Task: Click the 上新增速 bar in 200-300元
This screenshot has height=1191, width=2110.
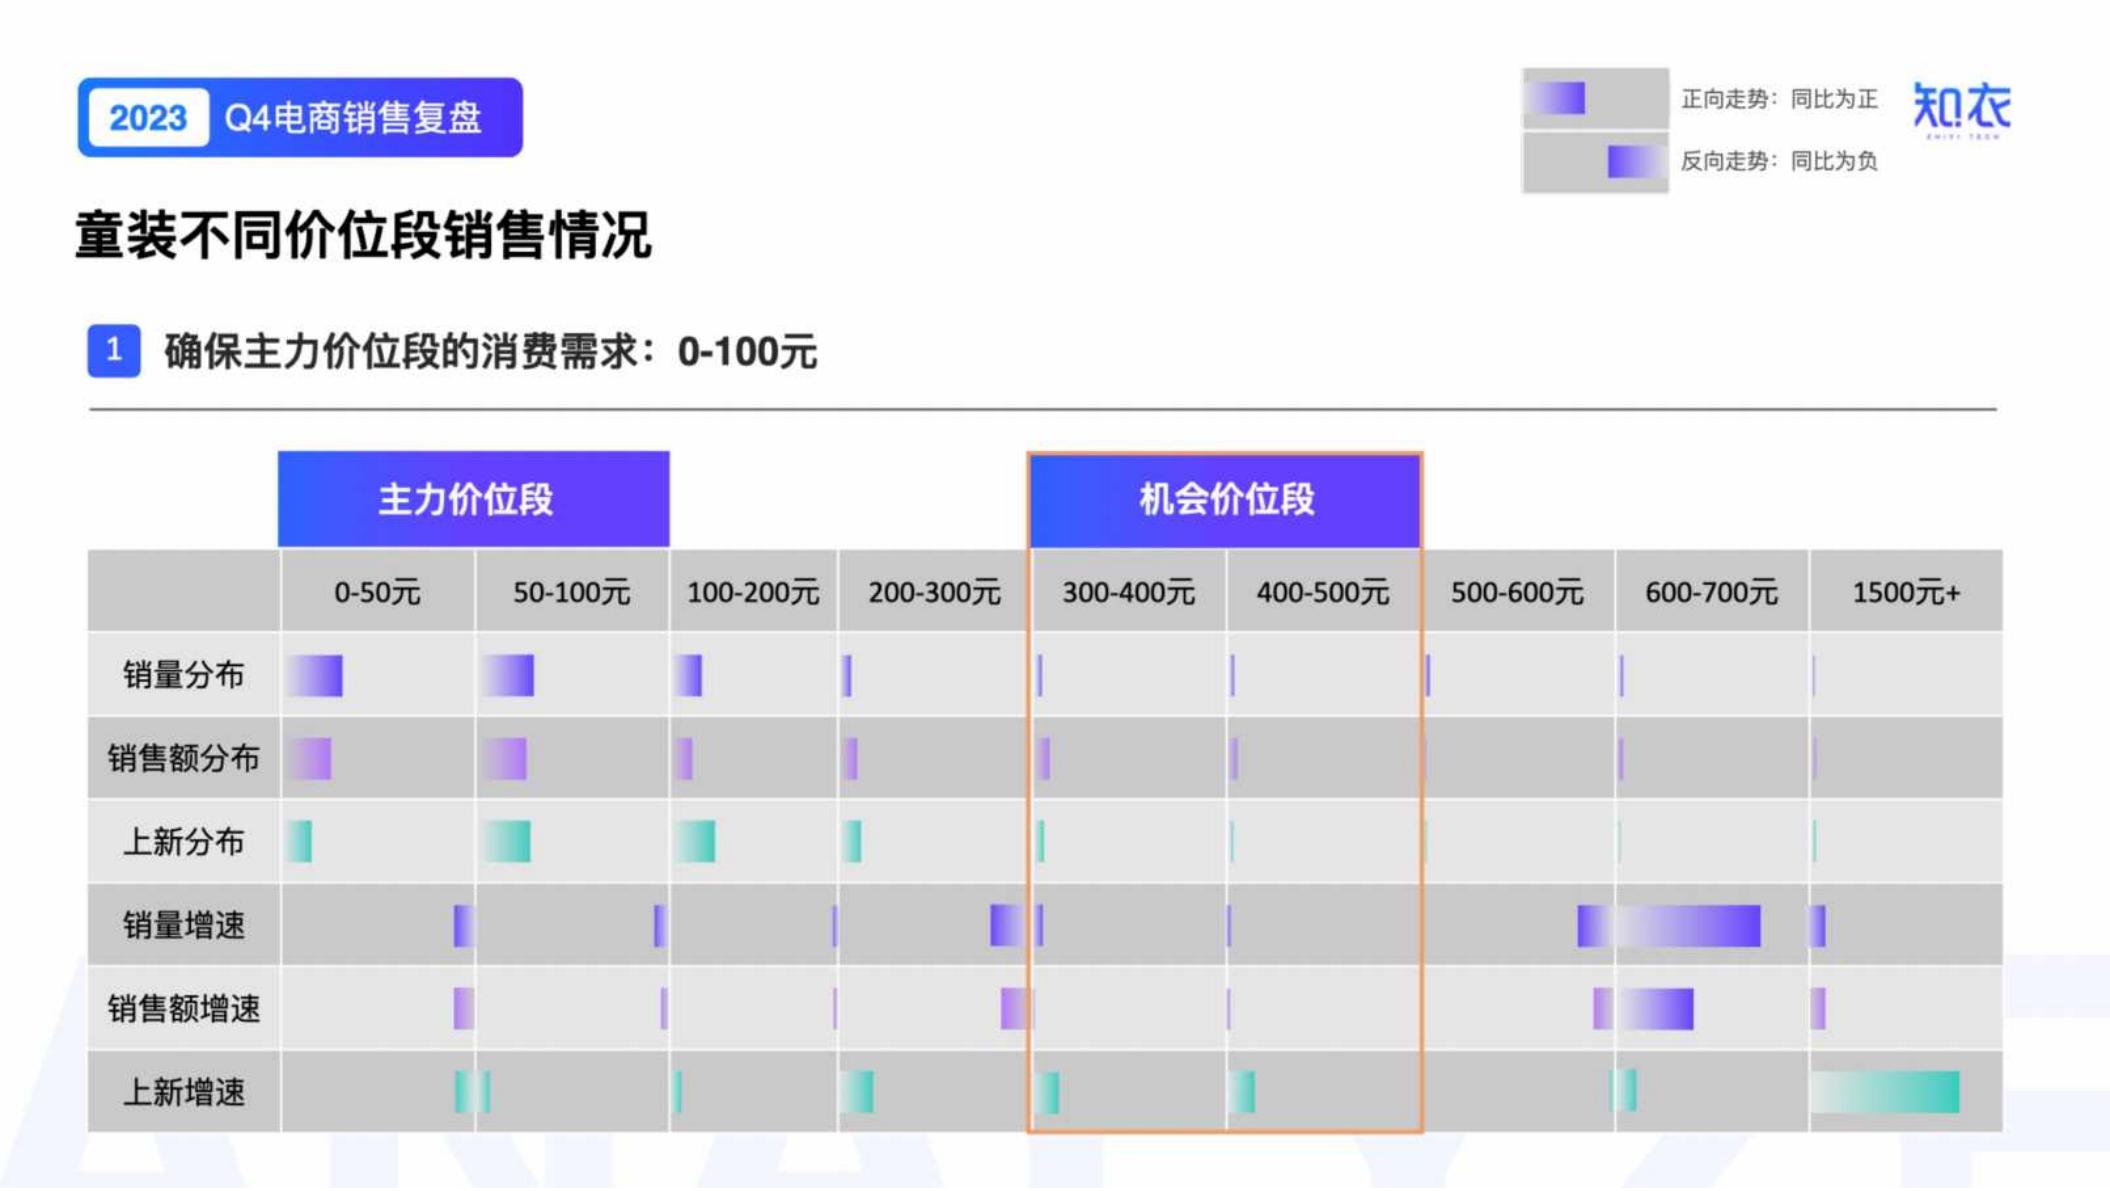Action: (x=858, y=1092)
